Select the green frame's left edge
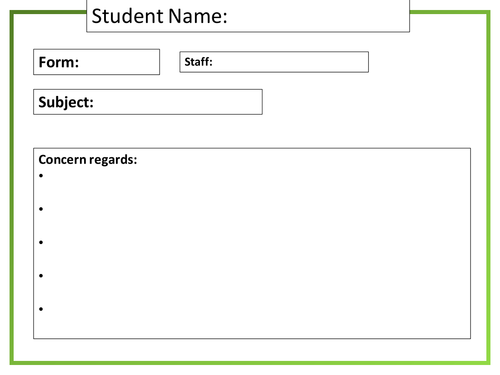 [x=12, y=187]
